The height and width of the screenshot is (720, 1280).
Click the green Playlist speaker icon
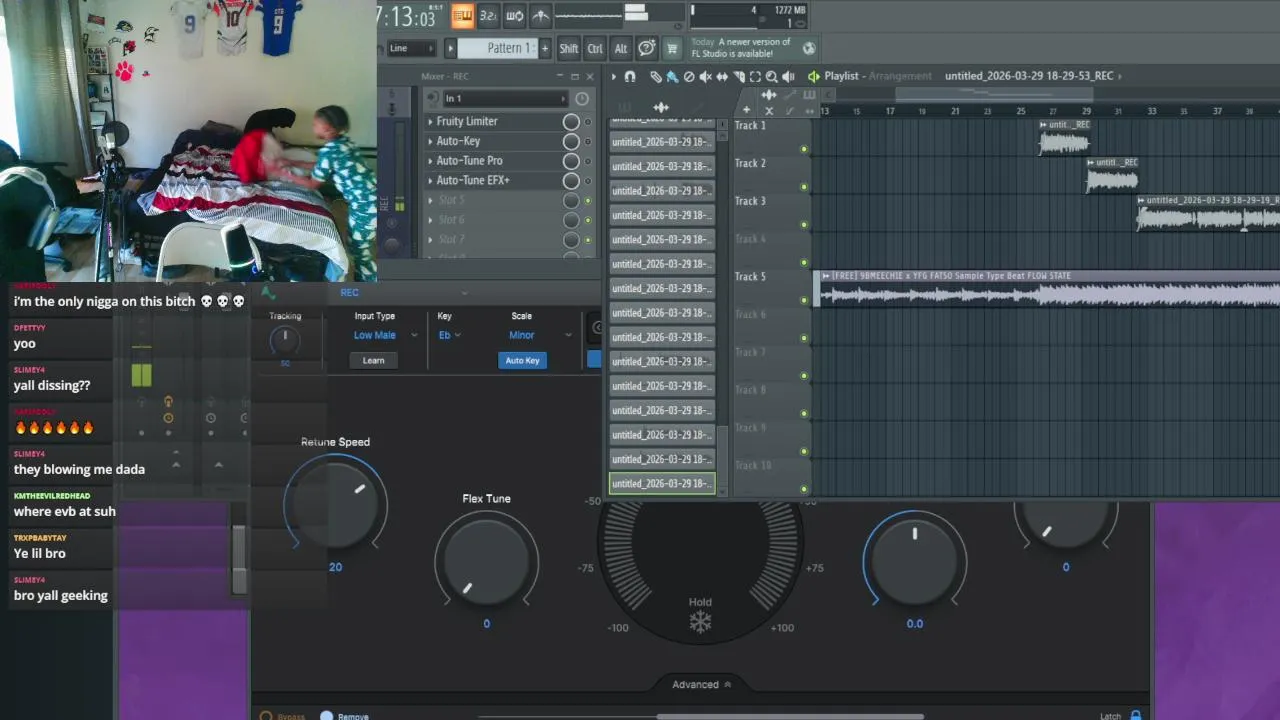(x=814, y=76)
